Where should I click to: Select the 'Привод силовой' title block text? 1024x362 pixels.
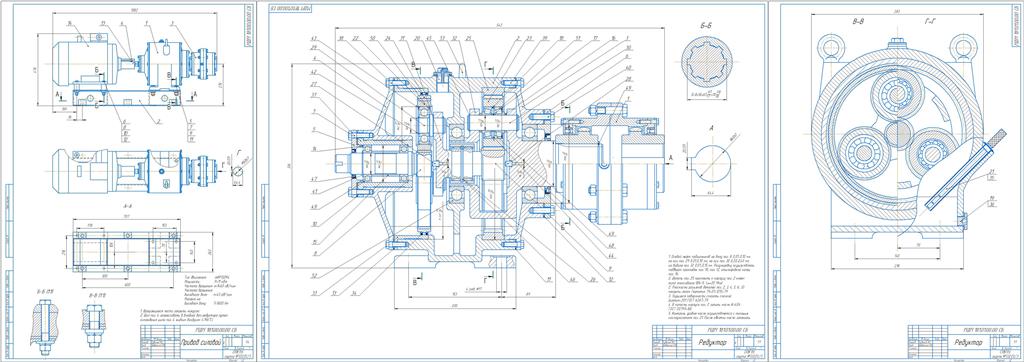(201, 342)
